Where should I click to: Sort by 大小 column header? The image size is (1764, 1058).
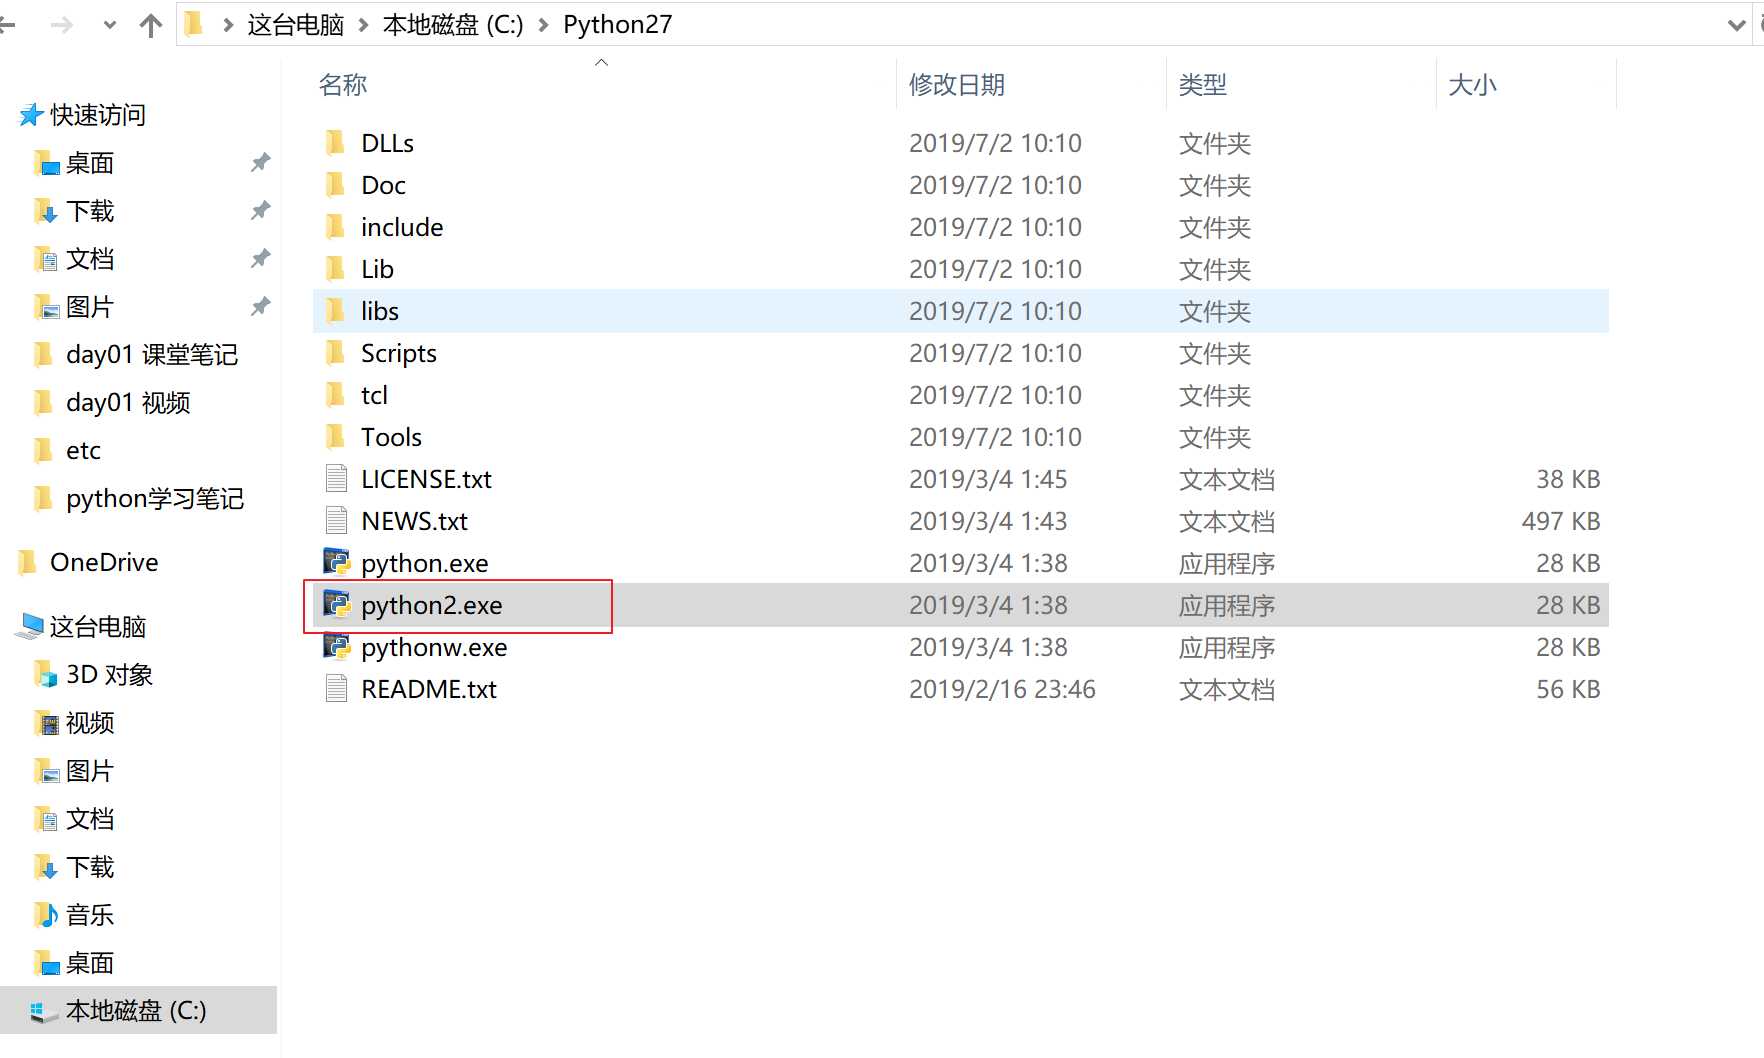(x=1473, y=85)
